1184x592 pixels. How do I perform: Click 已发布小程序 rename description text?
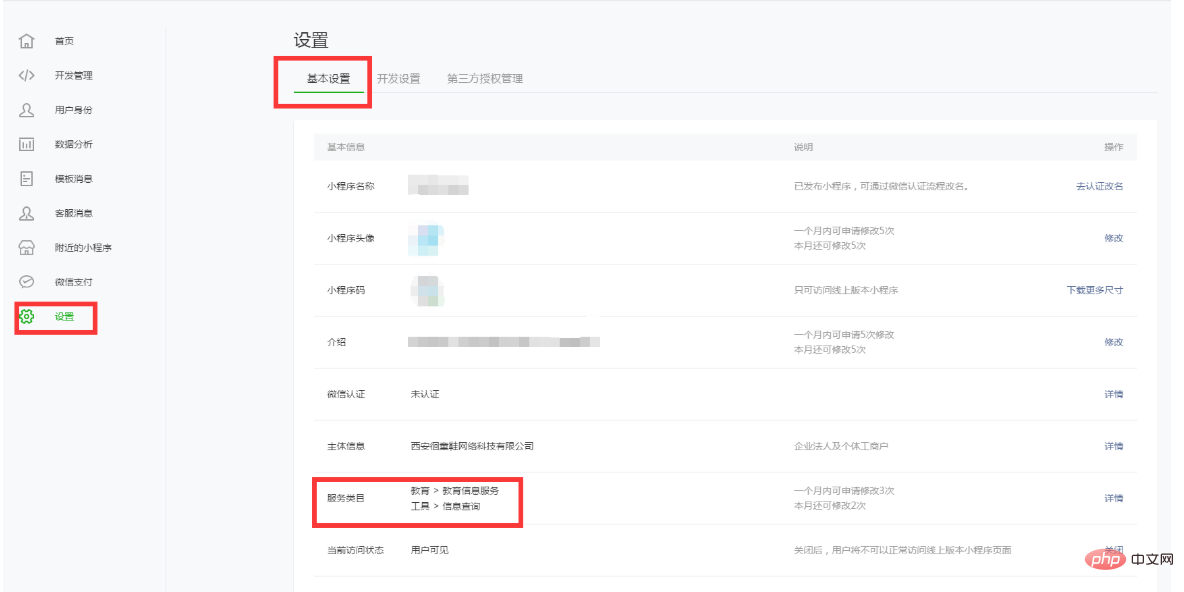point(881,186)
